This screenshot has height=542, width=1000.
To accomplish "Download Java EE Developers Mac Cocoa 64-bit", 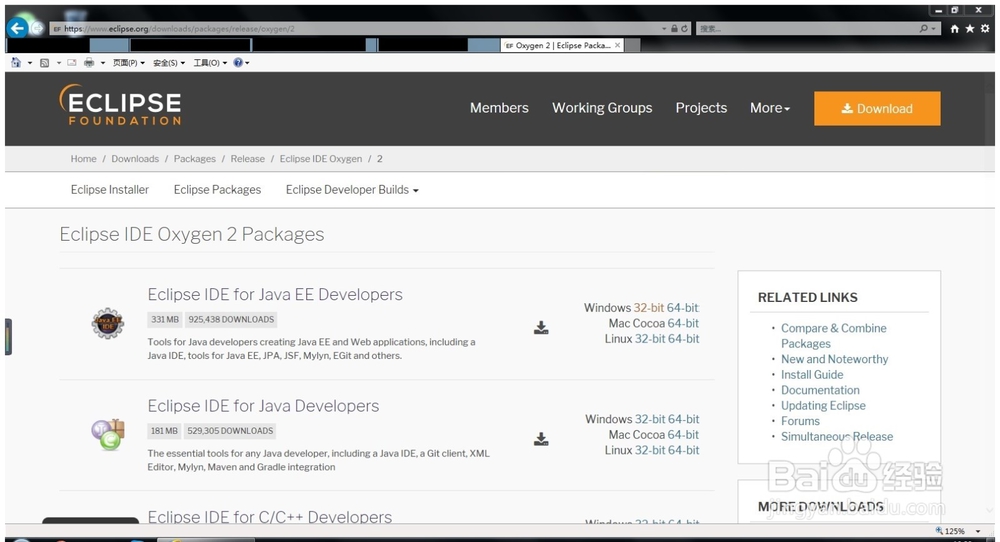I will (683, 323).
